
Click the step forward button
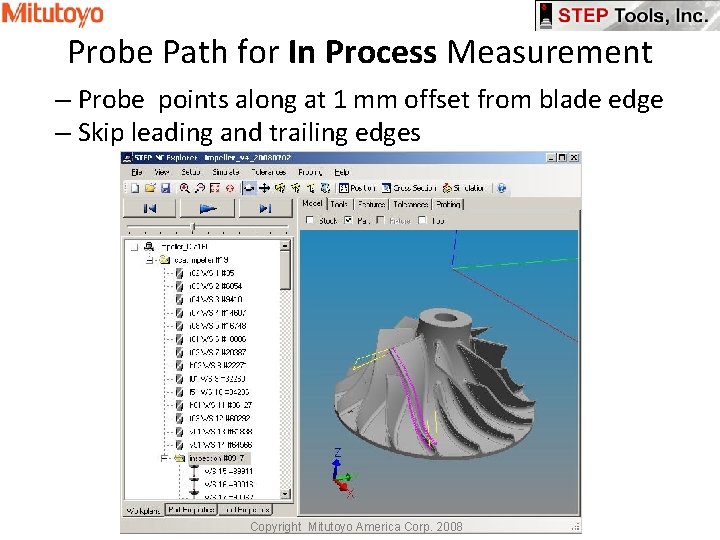(266, 208)
